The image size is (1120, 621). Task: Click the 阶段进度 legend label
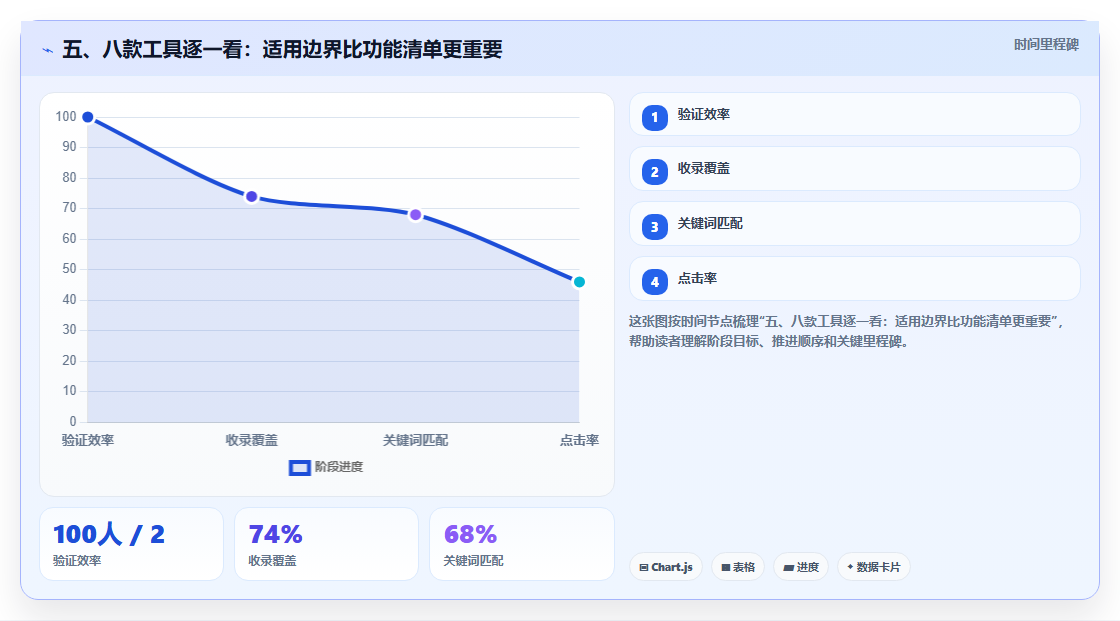[x=339, y=467]
